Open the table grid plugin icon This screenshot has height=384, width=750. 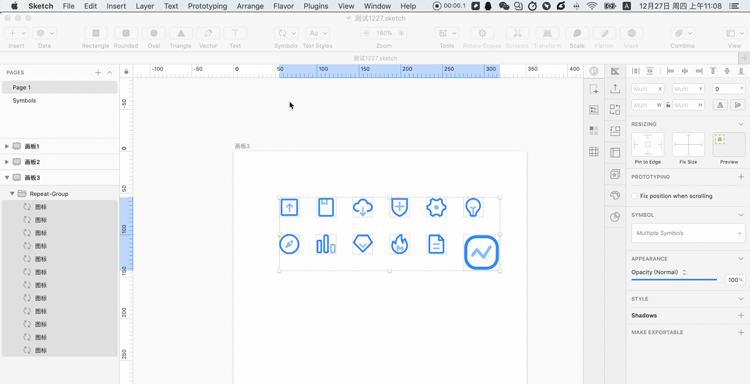point(594,152)
